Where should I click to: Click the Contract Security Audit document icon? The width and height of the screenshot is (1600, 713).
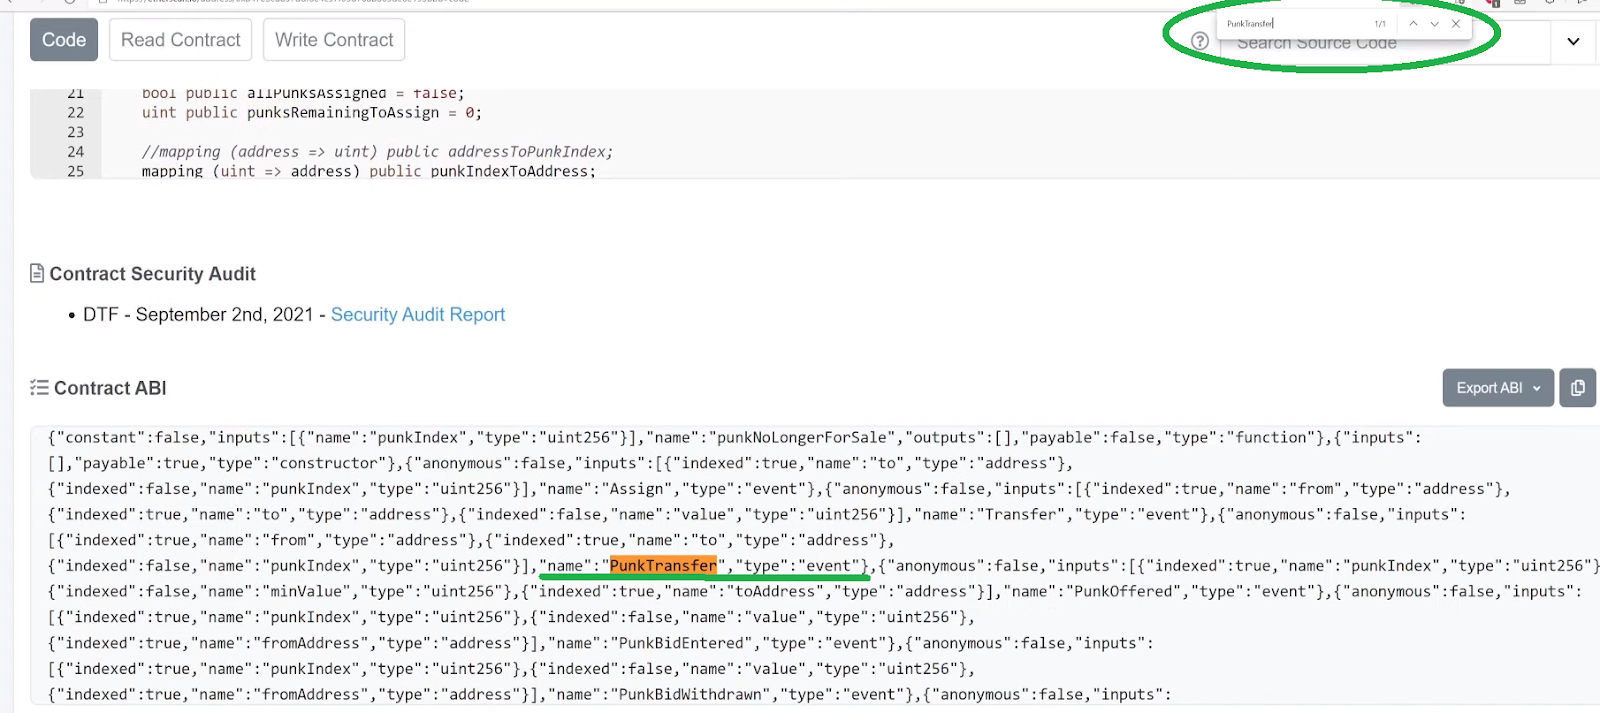tap(37, 273)
